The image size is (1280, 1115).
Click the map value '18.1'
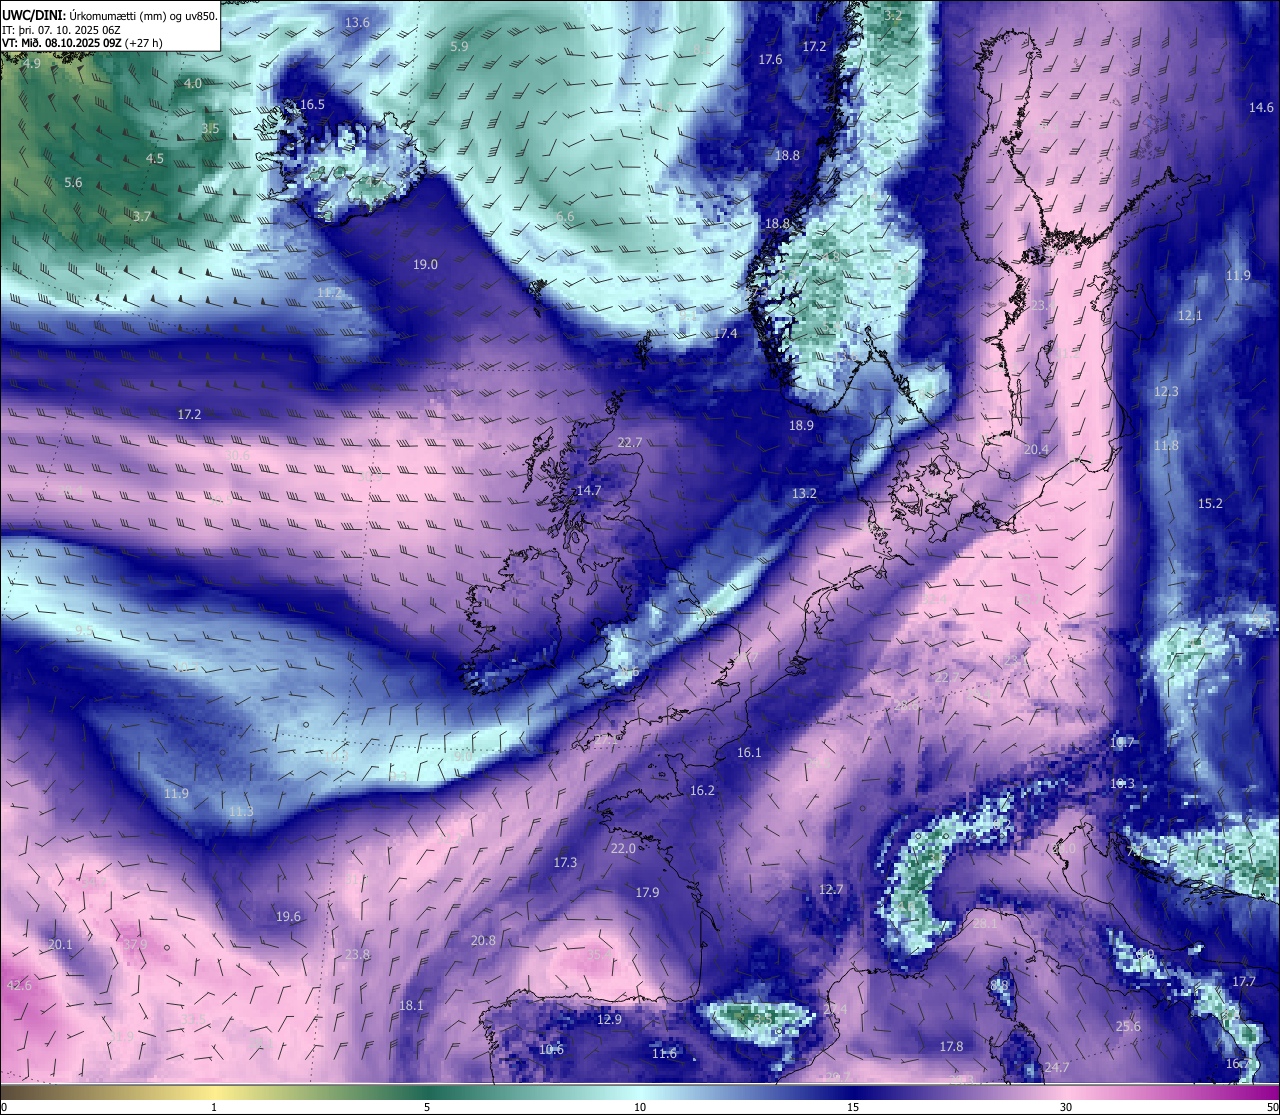411,1005
